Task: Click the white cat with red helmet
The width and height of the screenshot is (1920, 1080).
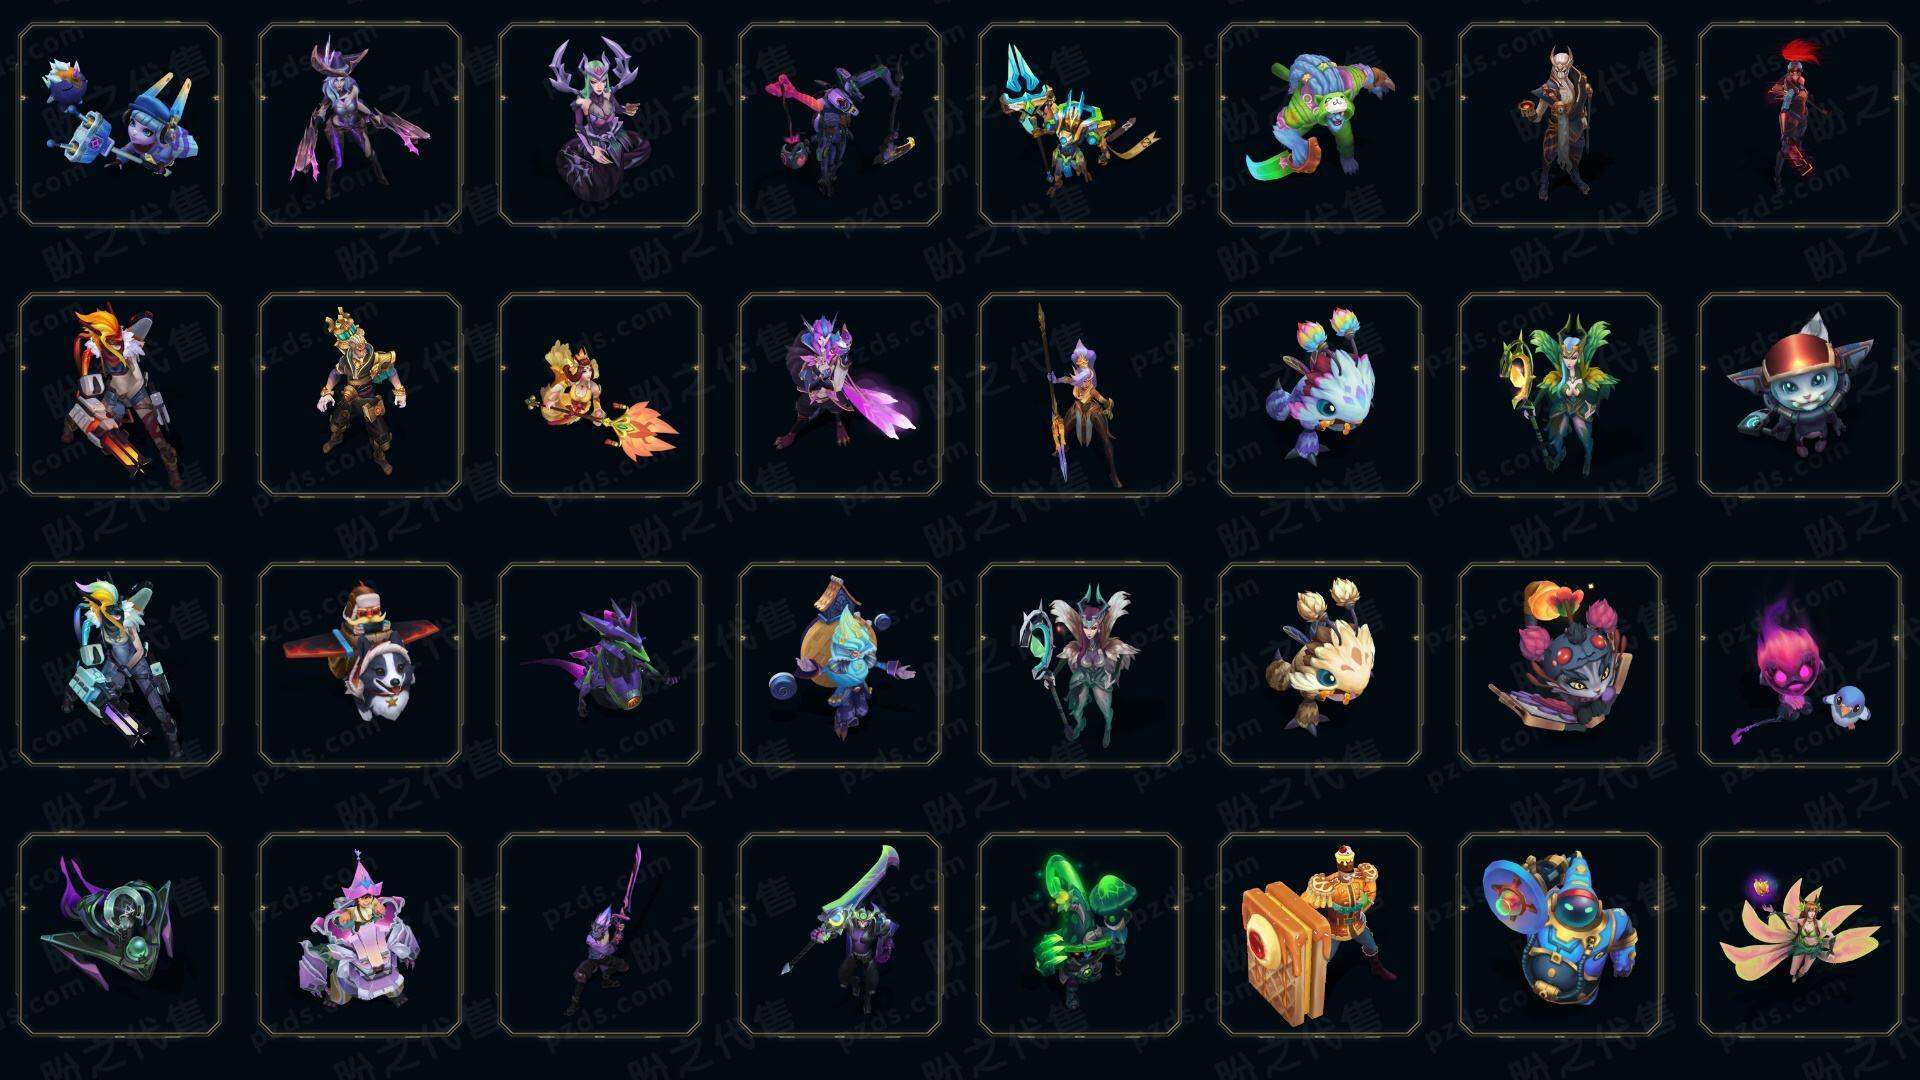Action: pyautogui.click(x=1800, y=394)
